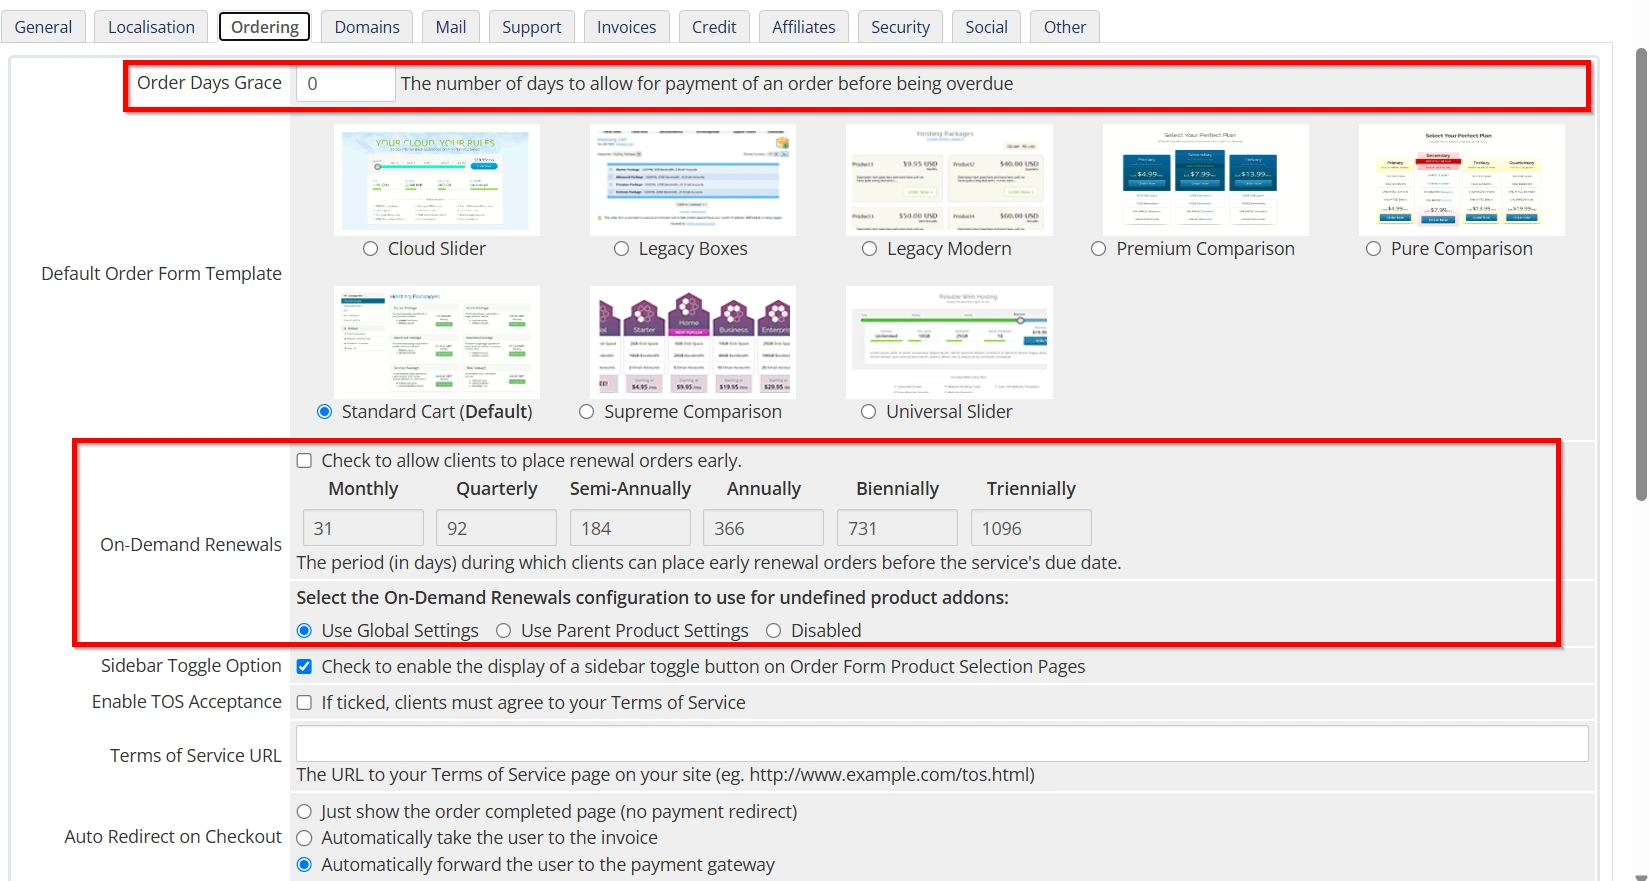
Task: Select the Standard Cart (Default) radio button
Action: pos(325,412)
